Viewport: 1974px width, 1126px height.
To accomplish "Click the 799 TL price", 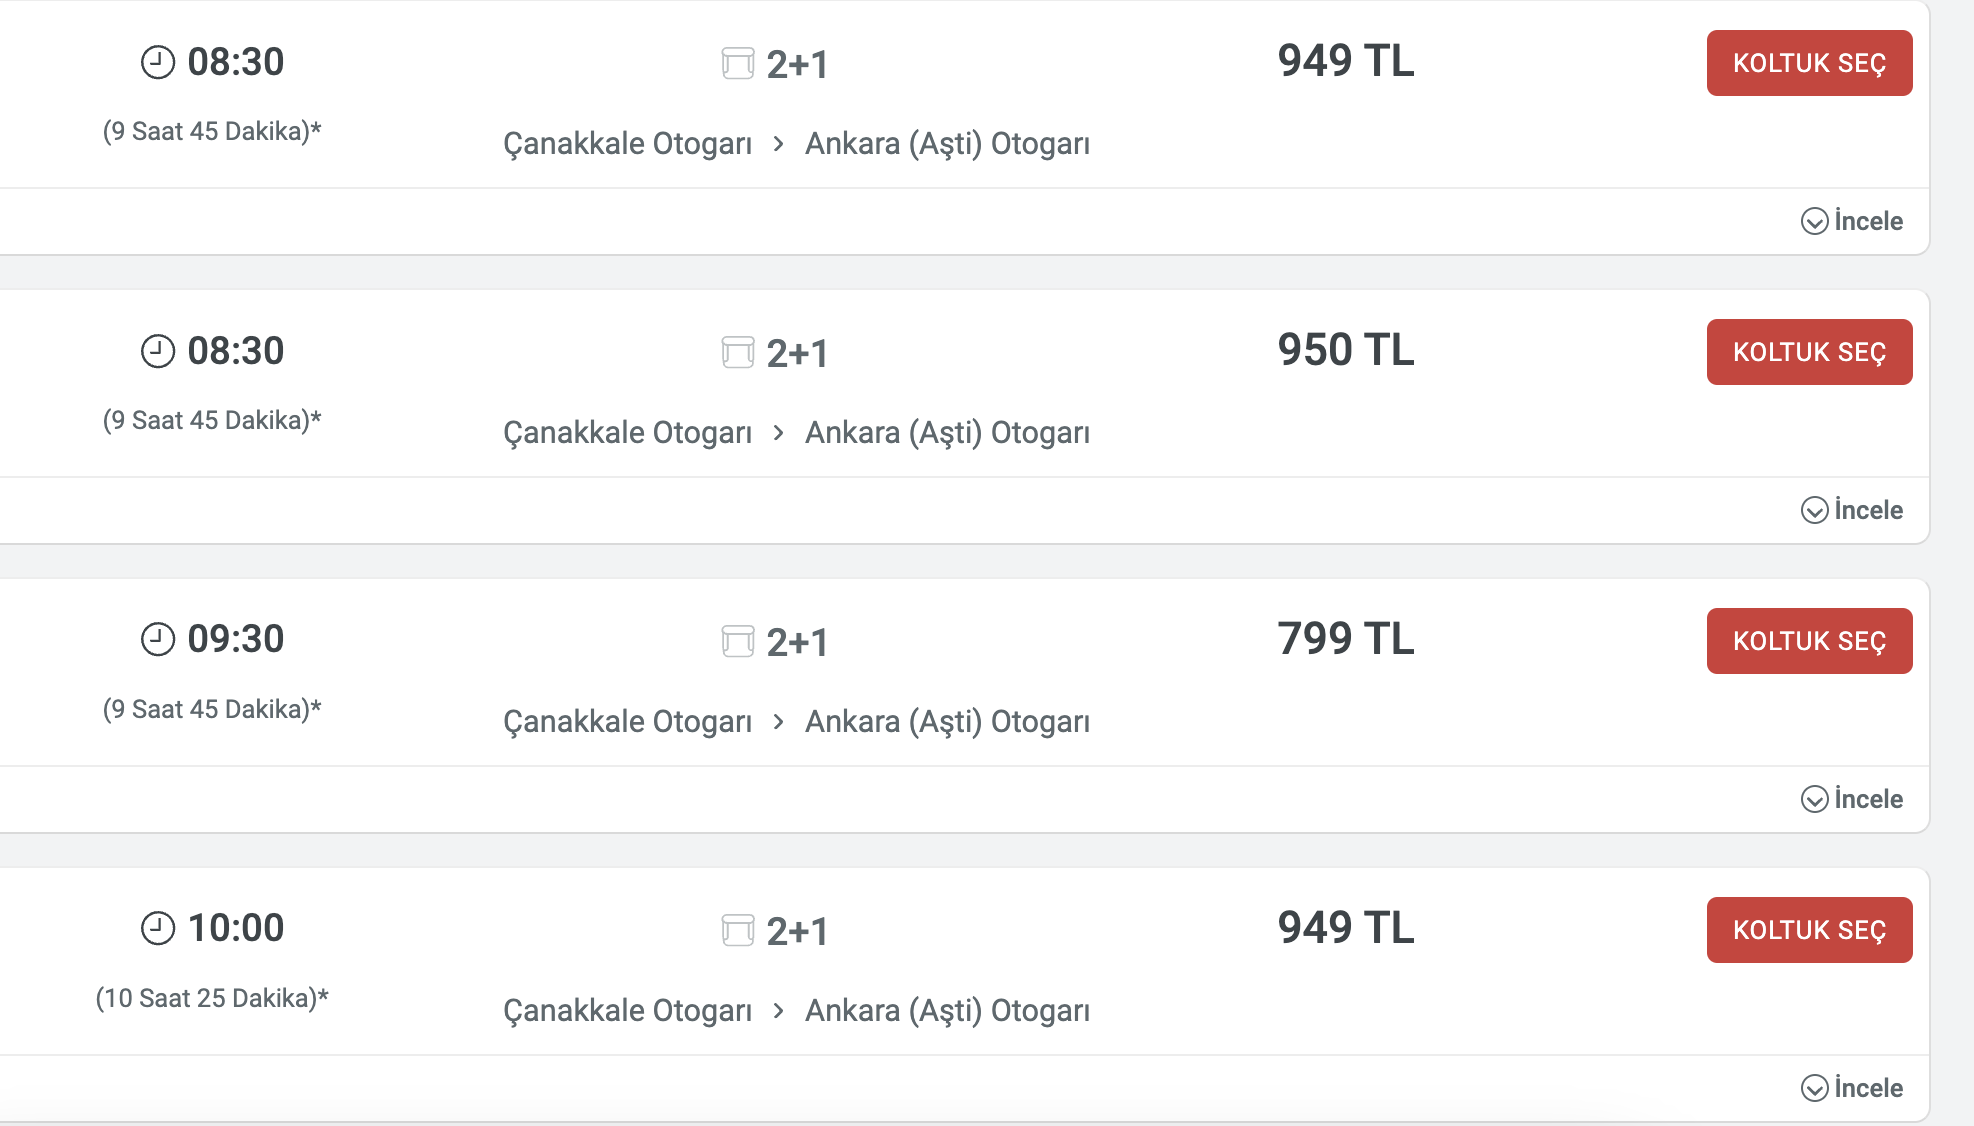I will (x=1346, y=639).
